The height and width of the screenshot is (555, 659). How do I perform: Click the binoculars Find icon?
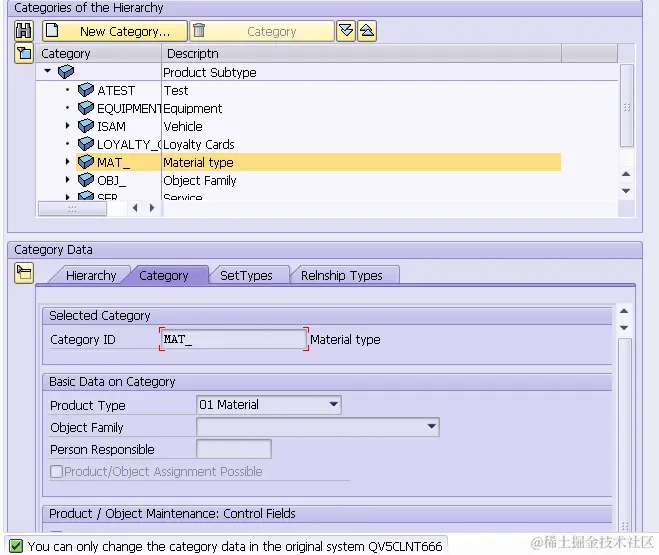24,31
